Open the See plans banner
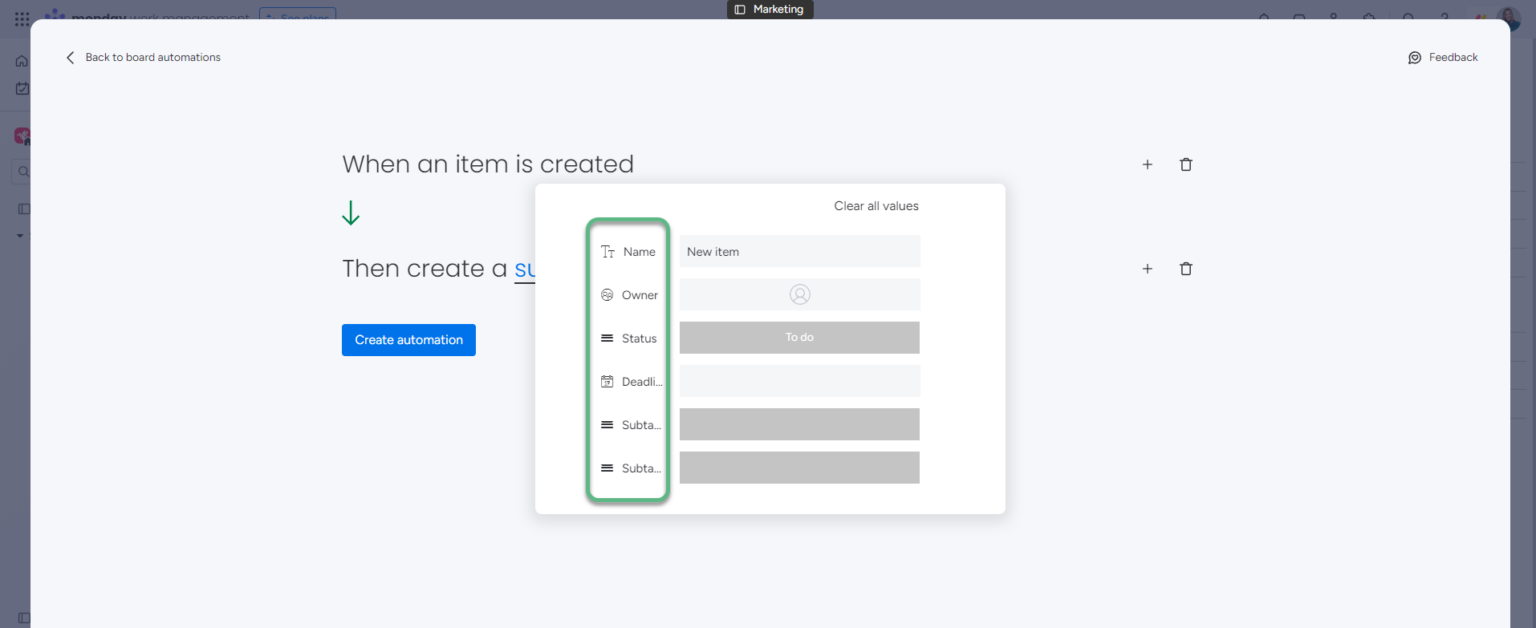Viewport: 1536px width, 628px height. [297, 16]
